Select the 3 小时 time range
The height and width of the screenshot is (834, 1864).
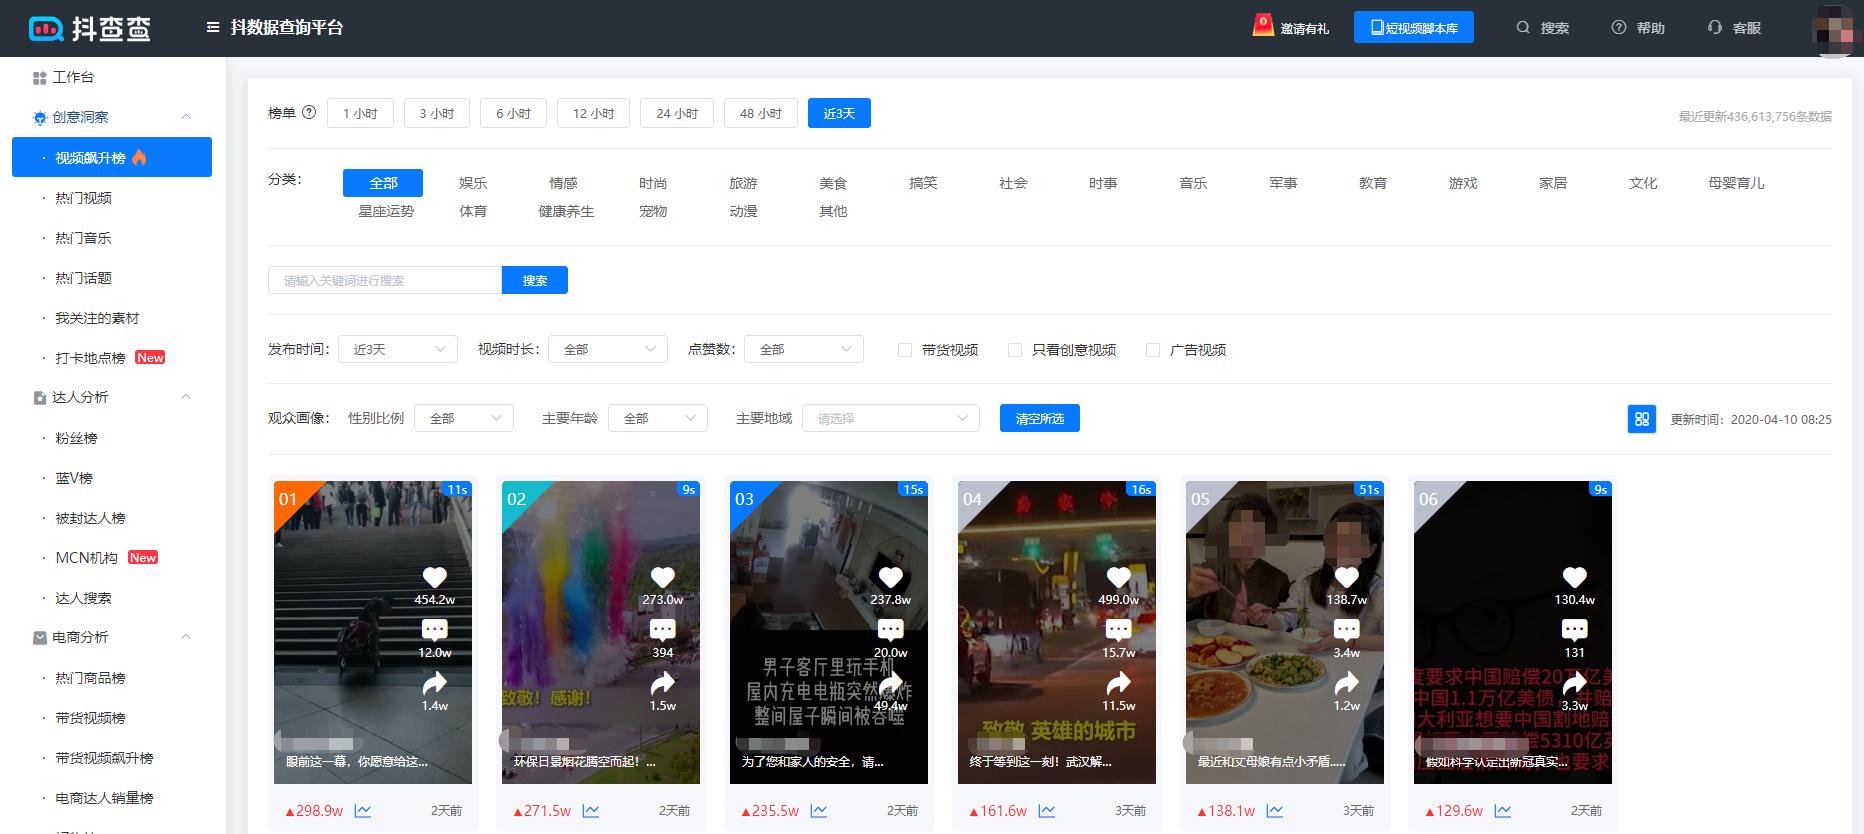coord(437,113)
